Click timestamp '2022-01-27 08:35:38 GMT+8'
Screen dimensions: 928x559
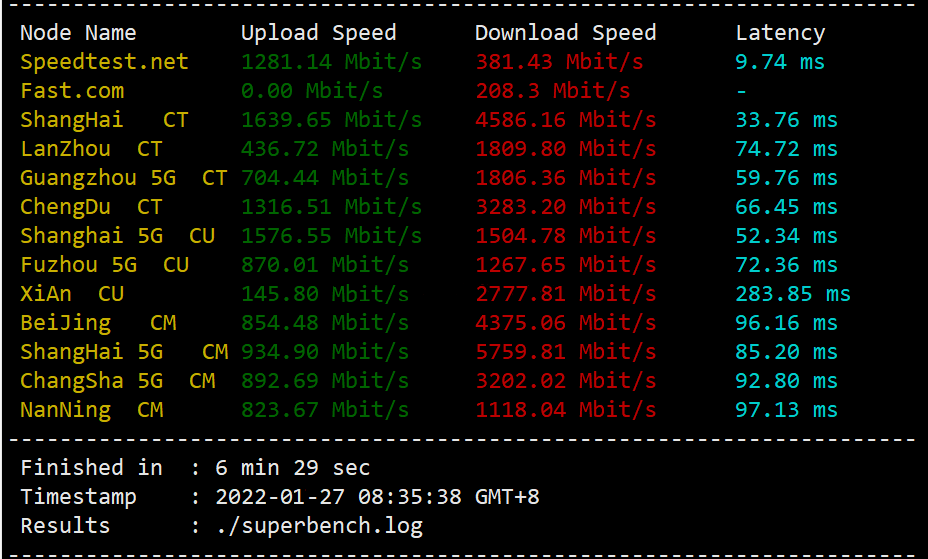[x=377, y=496]
